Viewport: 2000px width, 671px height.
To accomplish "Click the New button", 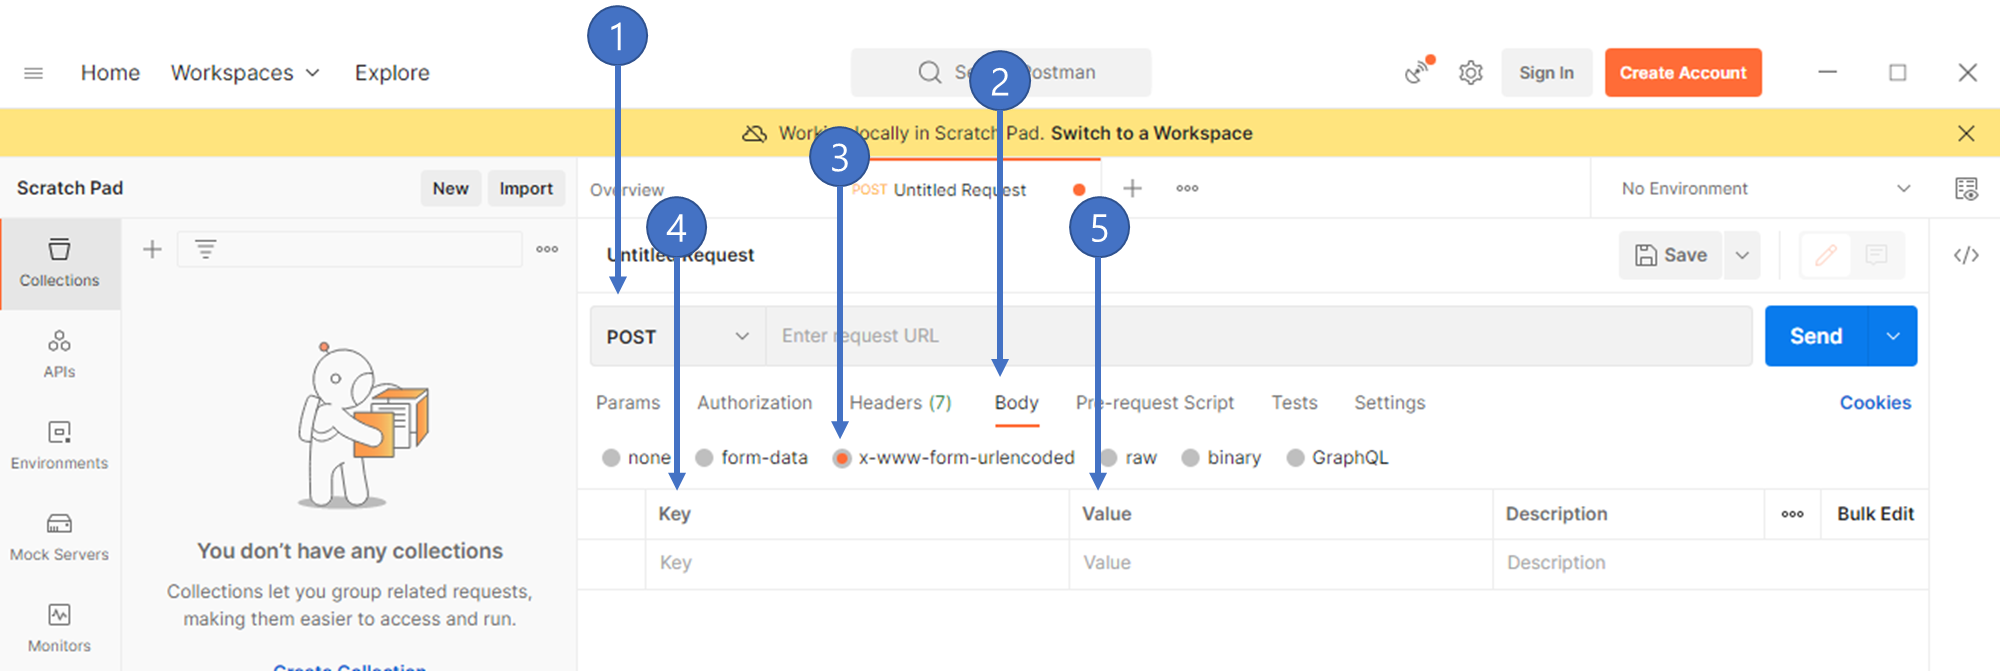I will point(450,188).
